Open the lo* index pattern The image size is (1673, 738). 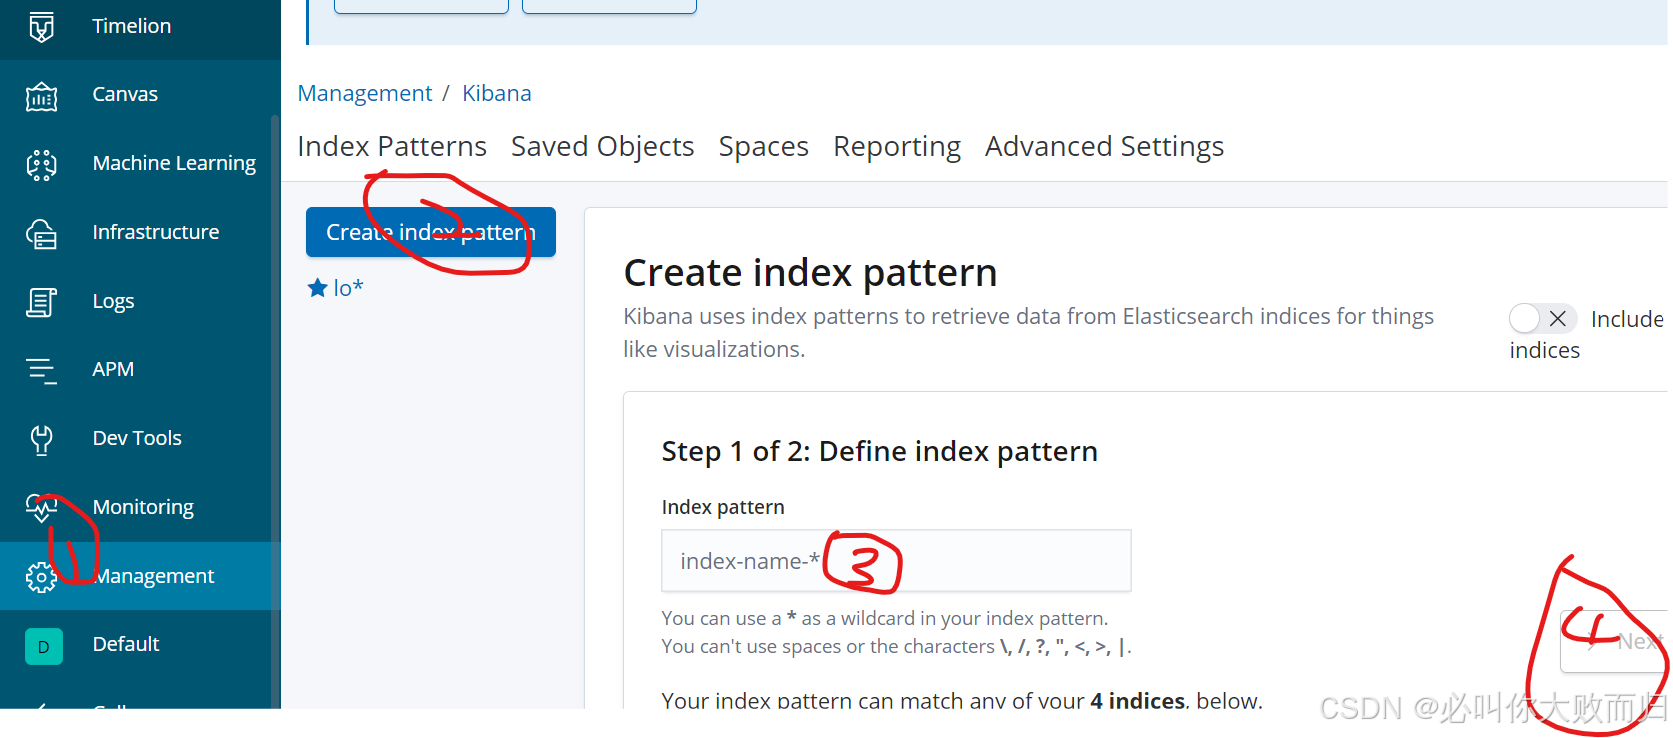[348, 288]
